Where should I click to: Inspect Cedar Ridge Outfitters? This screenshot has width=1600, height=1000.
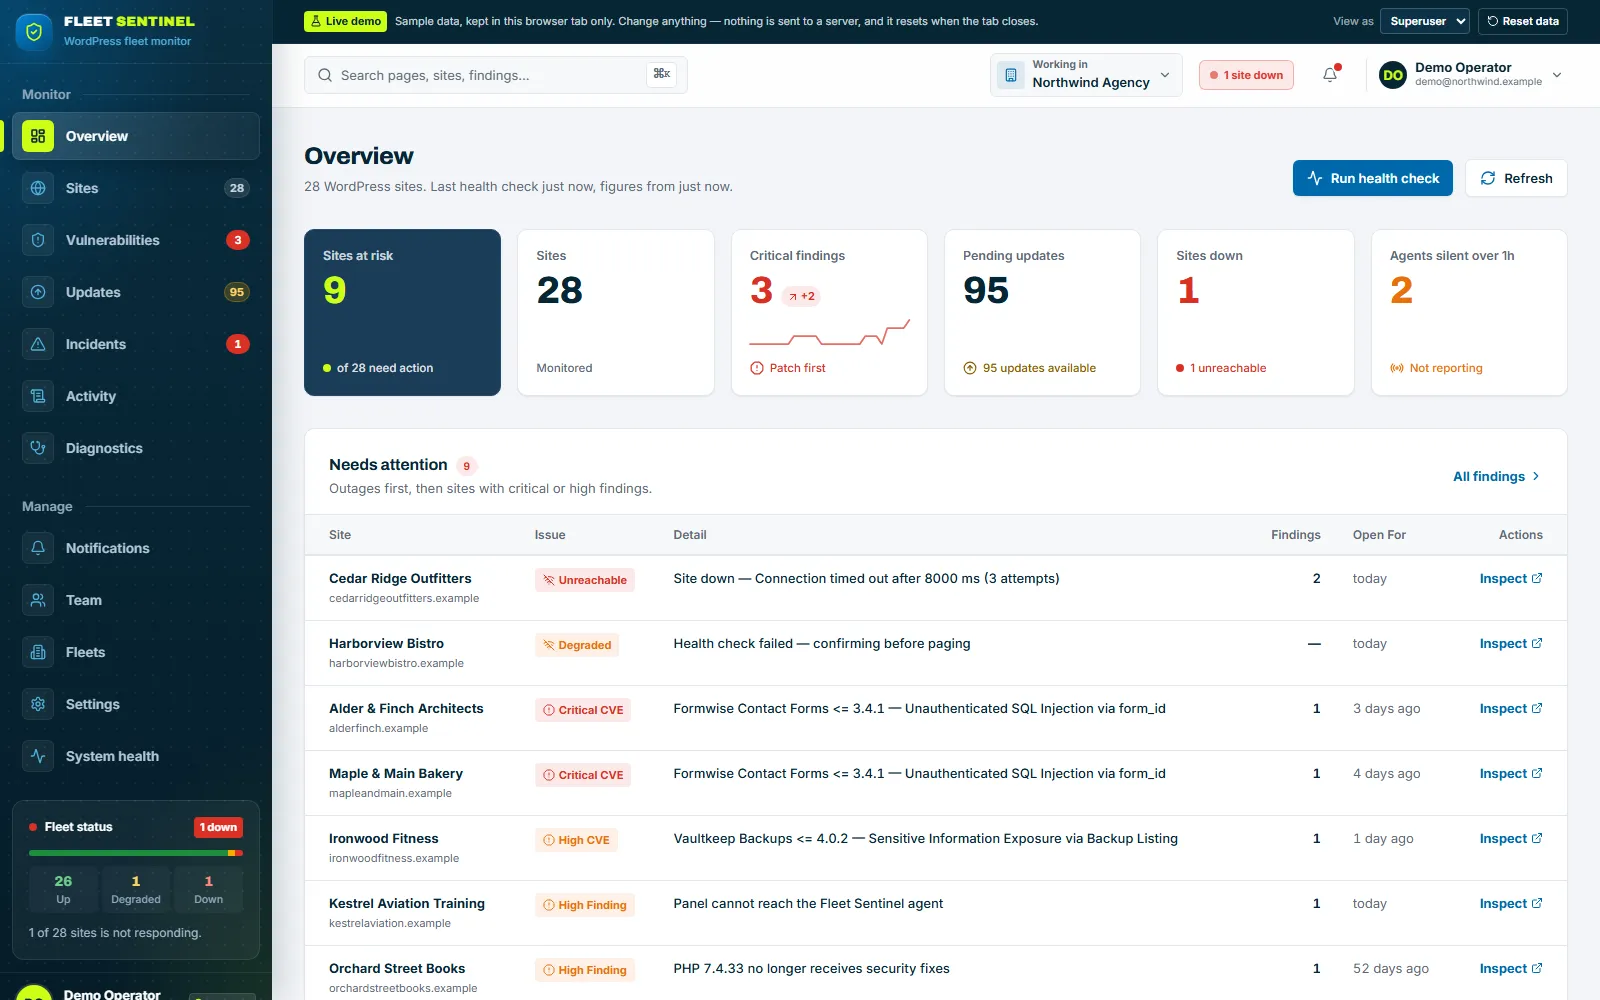[x=1511, y=578]
